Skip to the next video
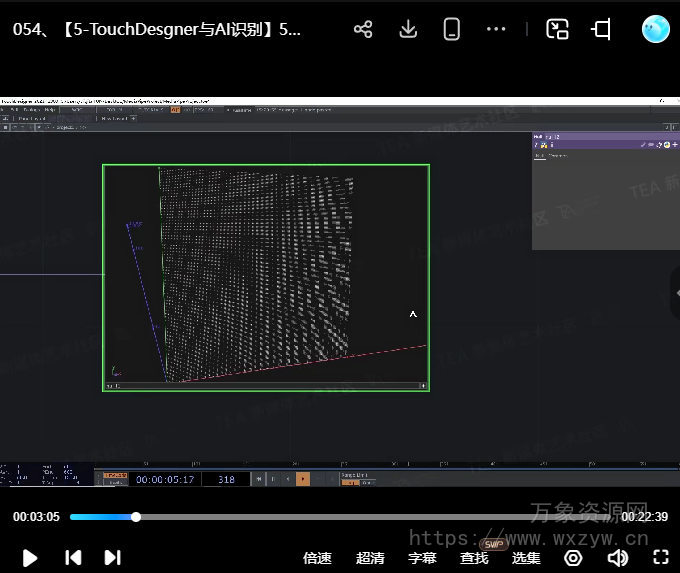Screen dimensions: 680x573 113,557
